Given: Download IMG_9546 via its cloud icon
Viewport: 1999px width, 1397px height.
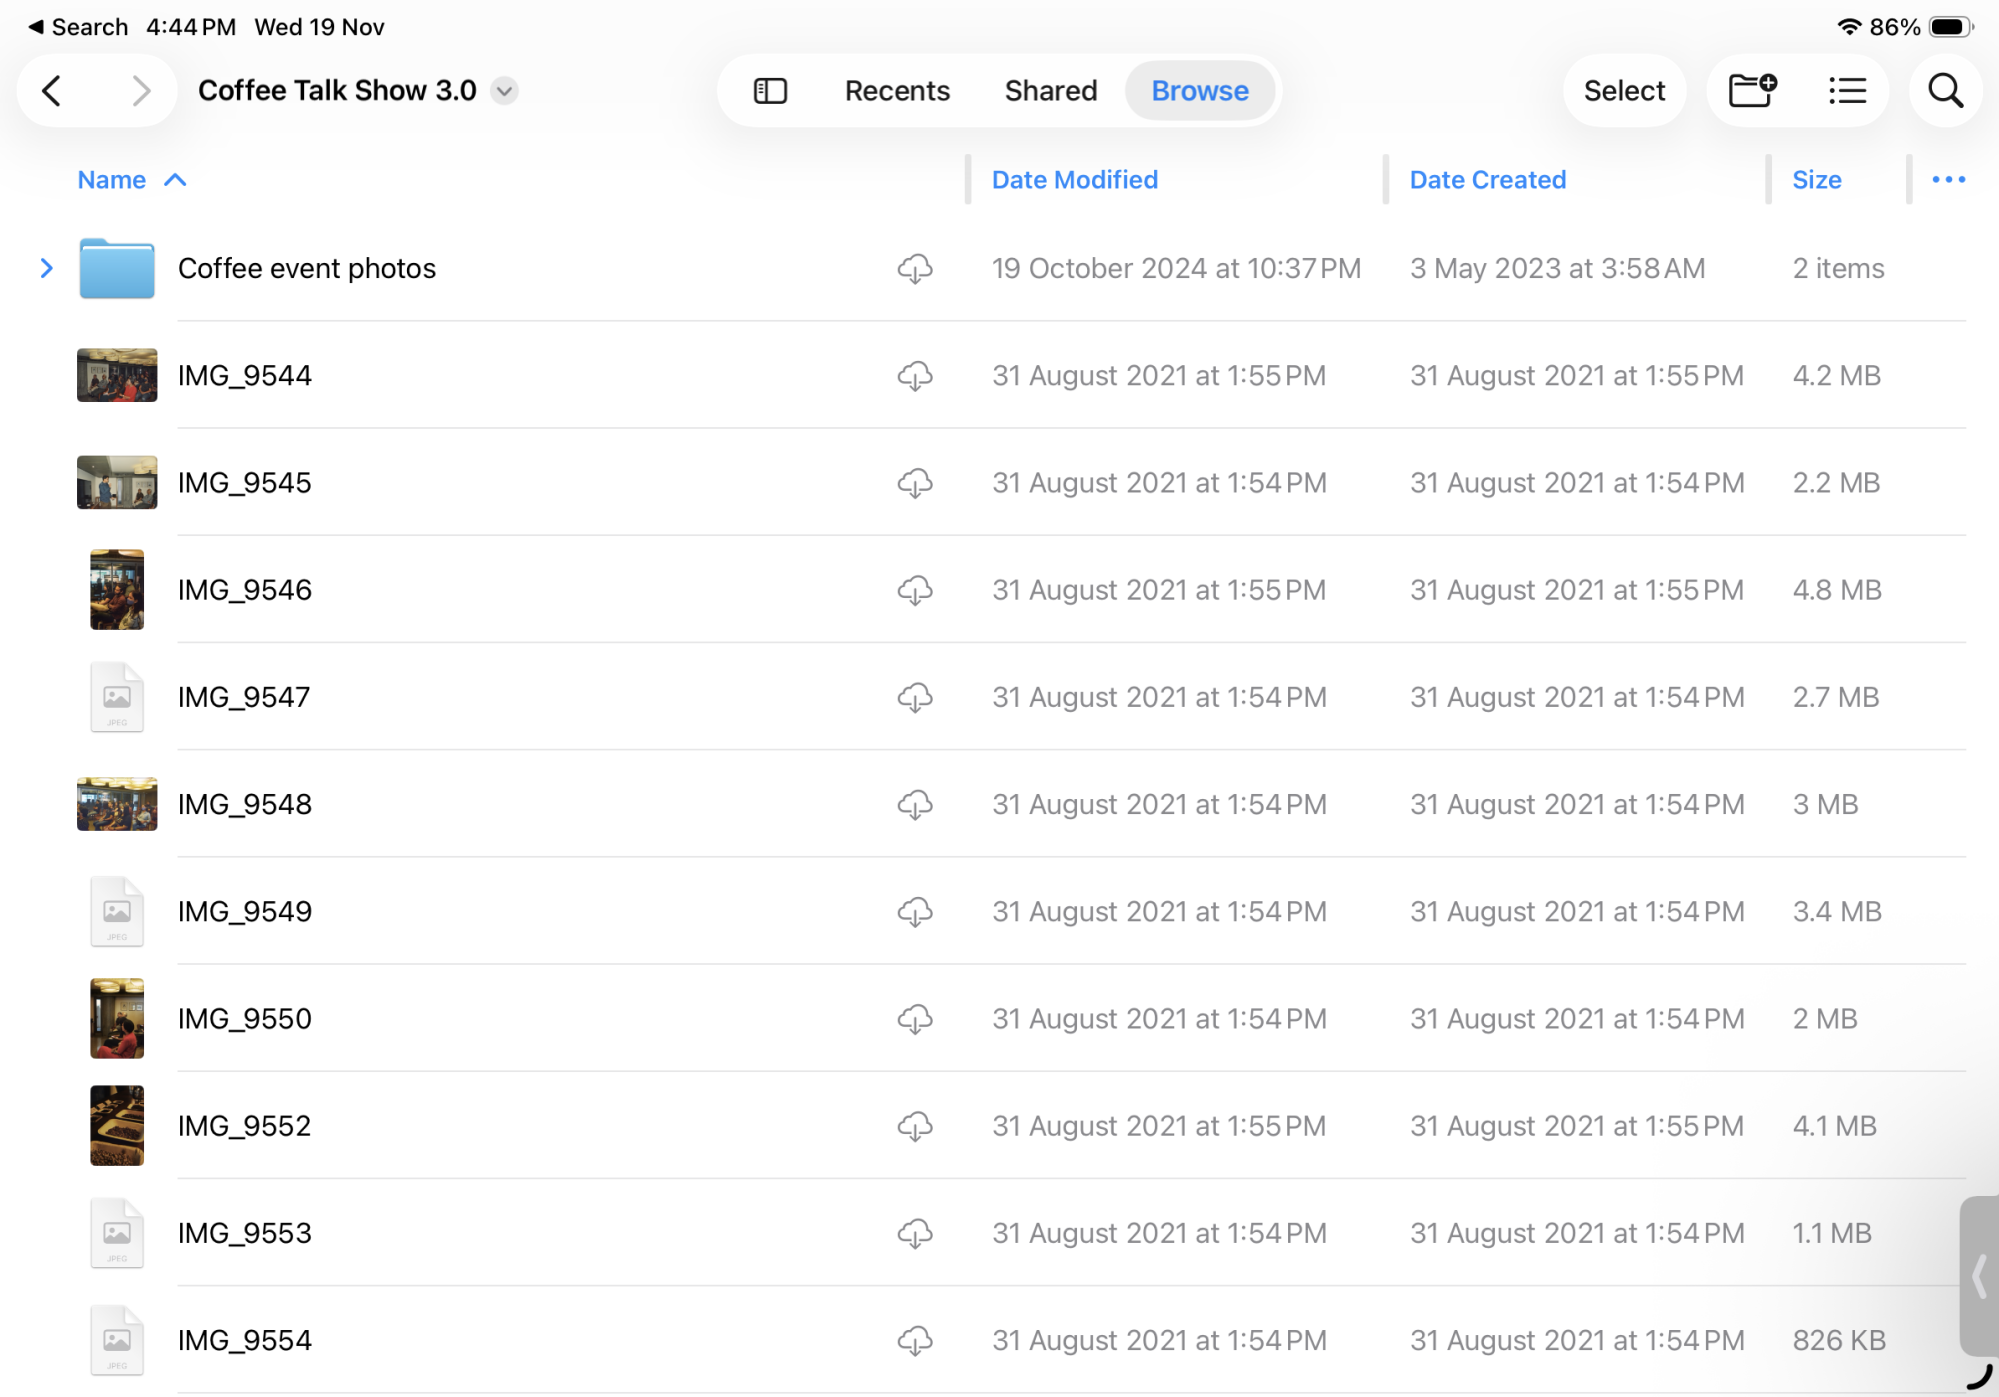Looking at the screenshot, I should pyautogui.click(x=915, y=590).
